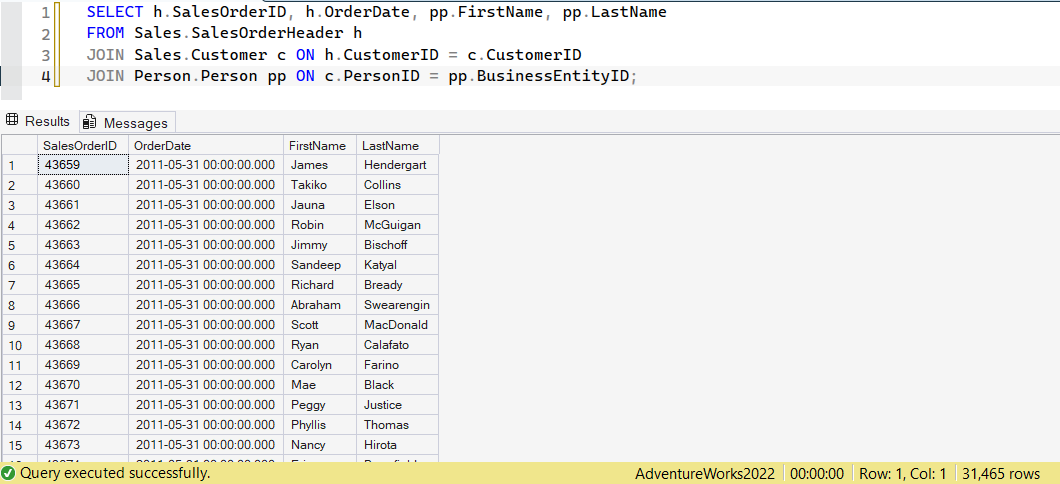Select FirstName cell Jauna
The image size is (1060, 484).
(320, 205)
